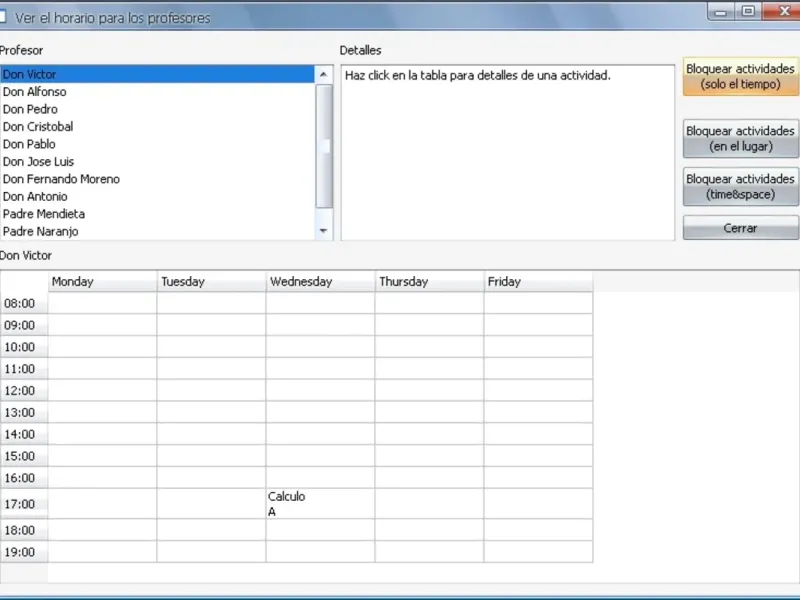Click the Calculo A activity cell
Image resolution: width=800 pixels, height=600 pixels.
click(x=320, y=504)
